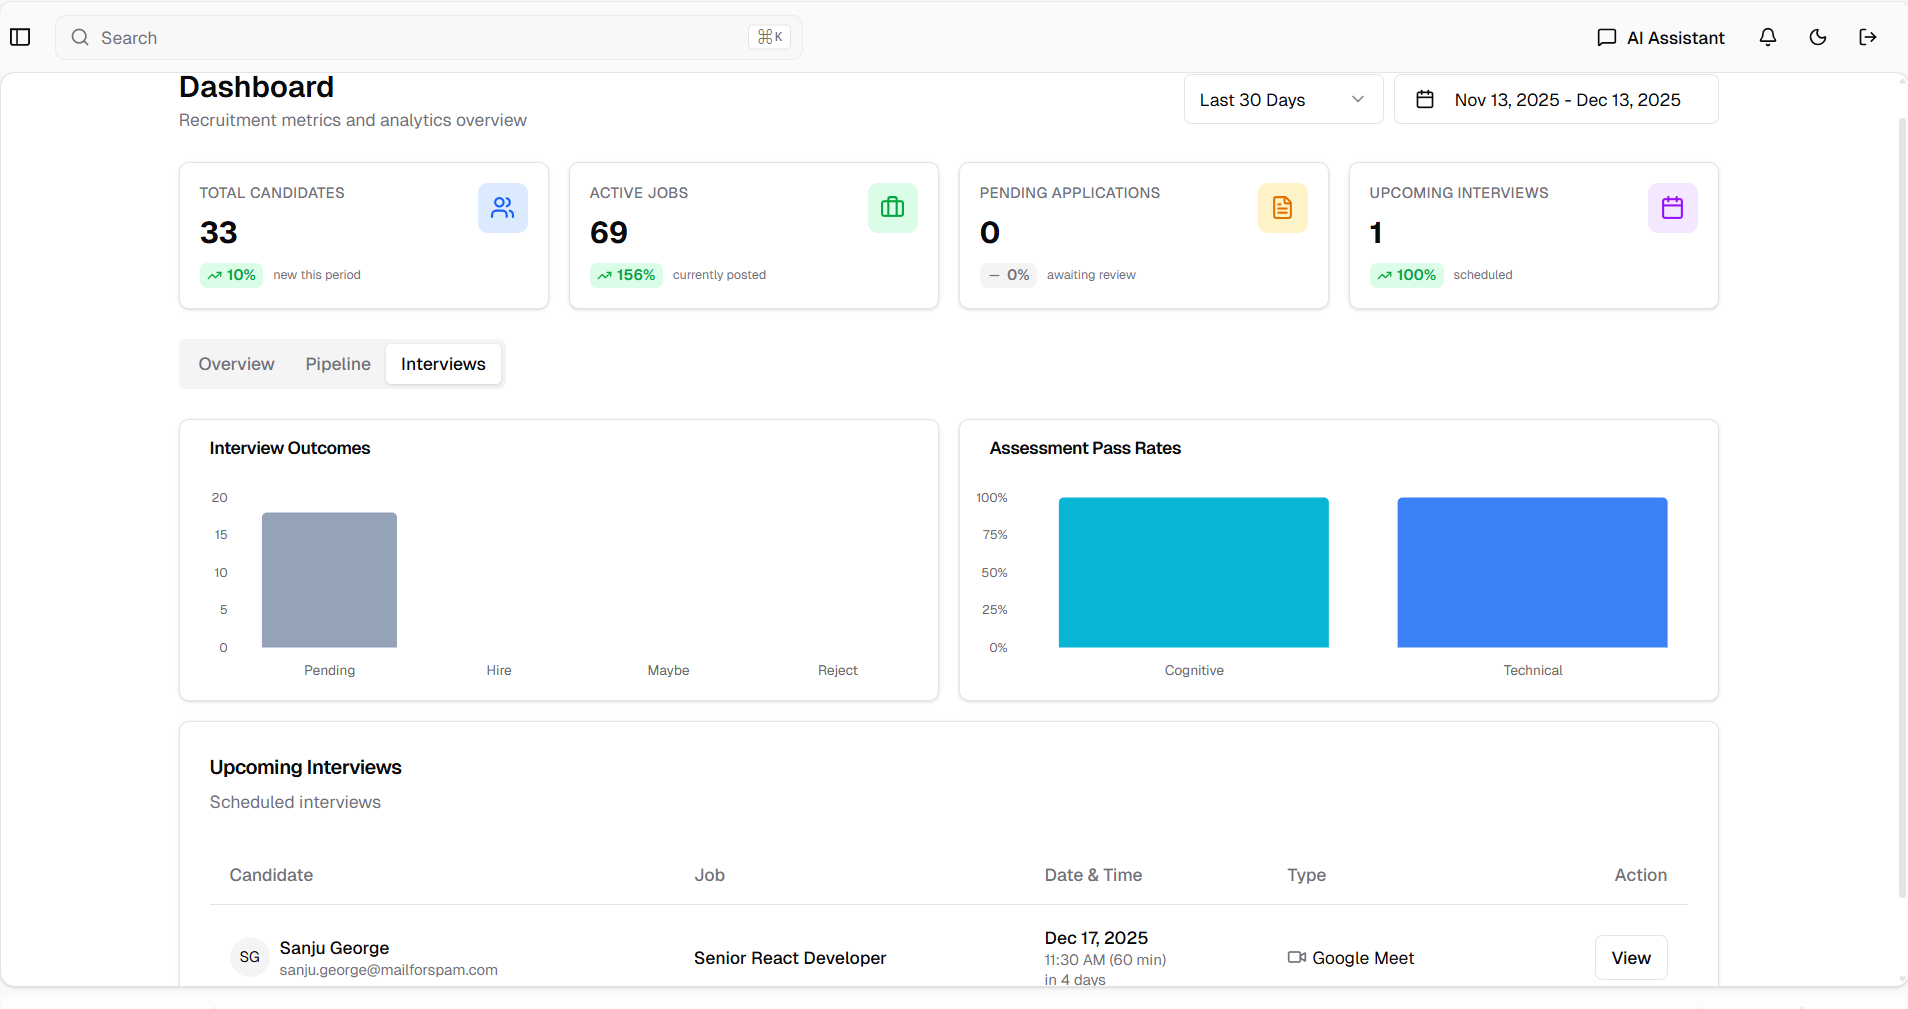This screenshot has width=1908, height=1009.
Task: Open the AI Assistant
Action: tap(1659, 37)
